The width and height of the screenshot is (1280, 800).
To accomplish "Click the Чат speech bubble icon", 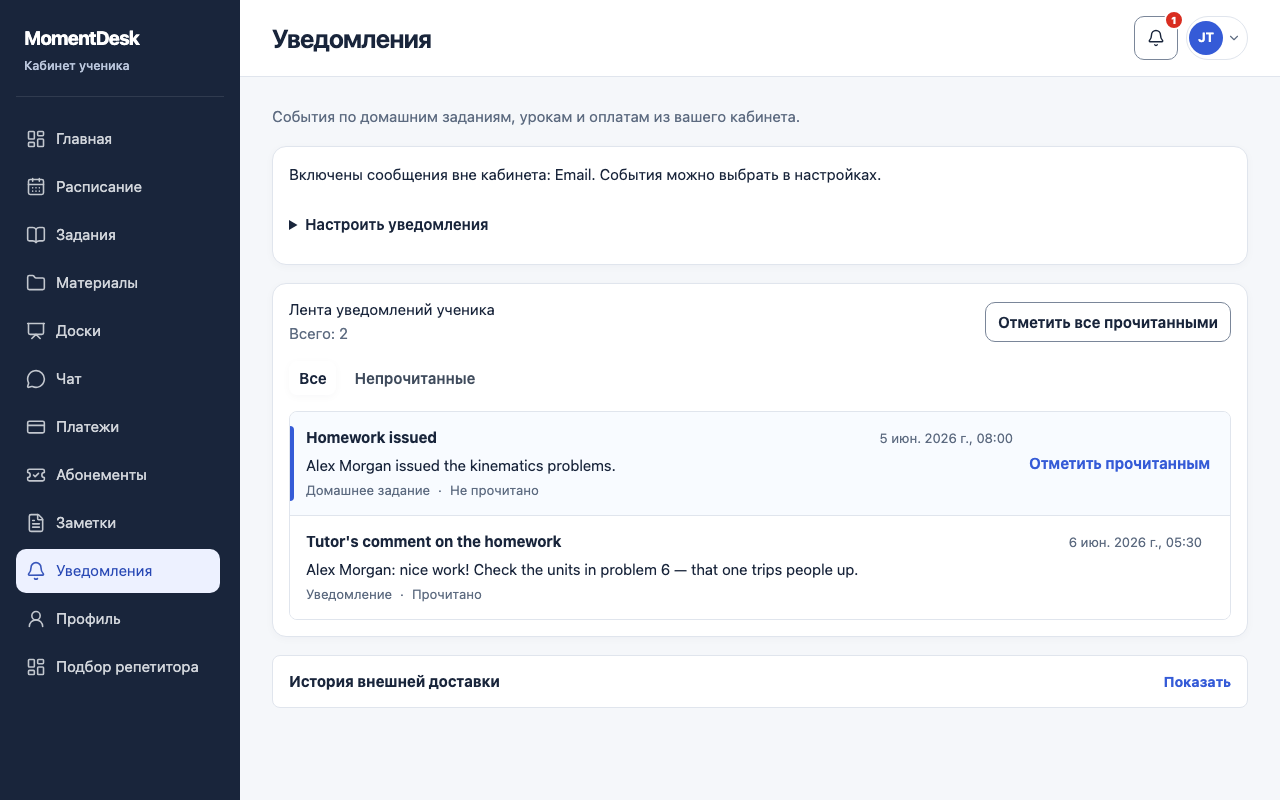I will coord(36,379).
